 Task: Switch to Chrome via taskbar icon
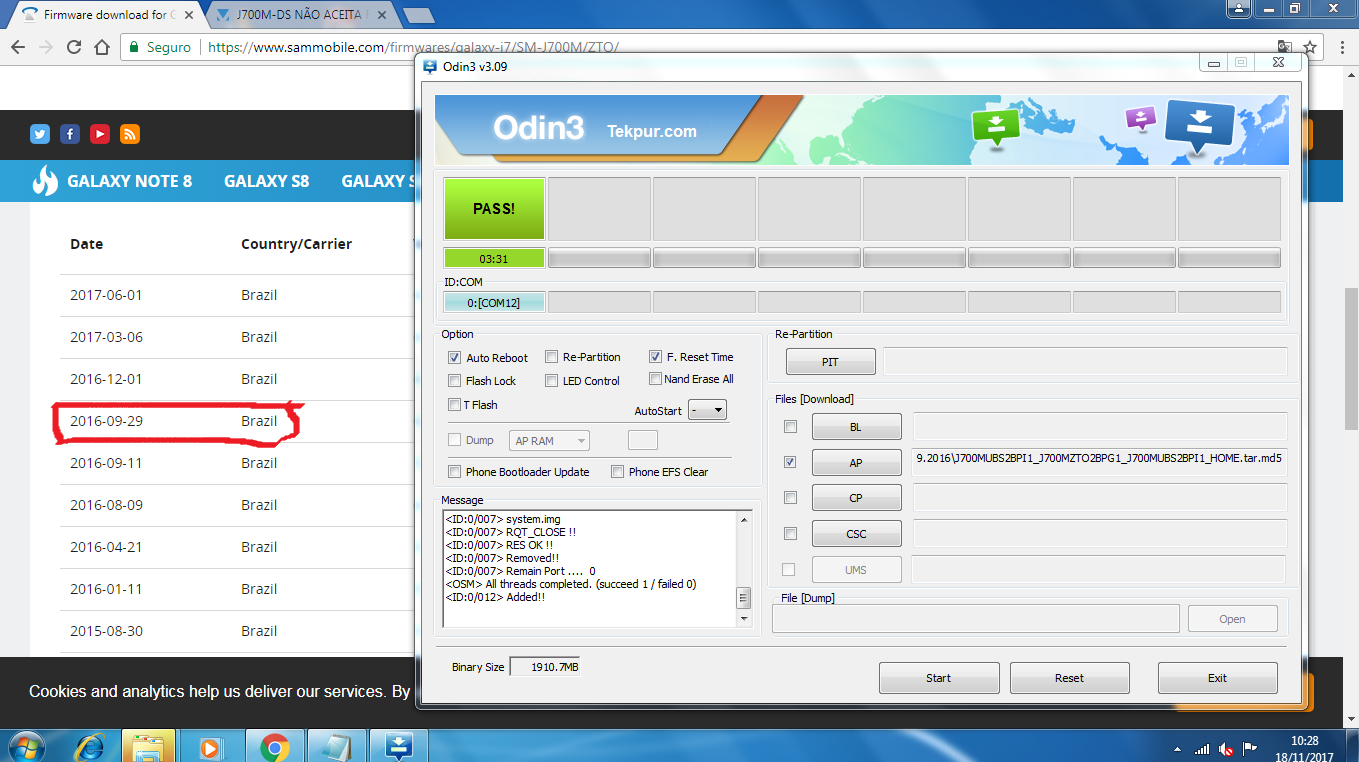(x=274, y=746)
